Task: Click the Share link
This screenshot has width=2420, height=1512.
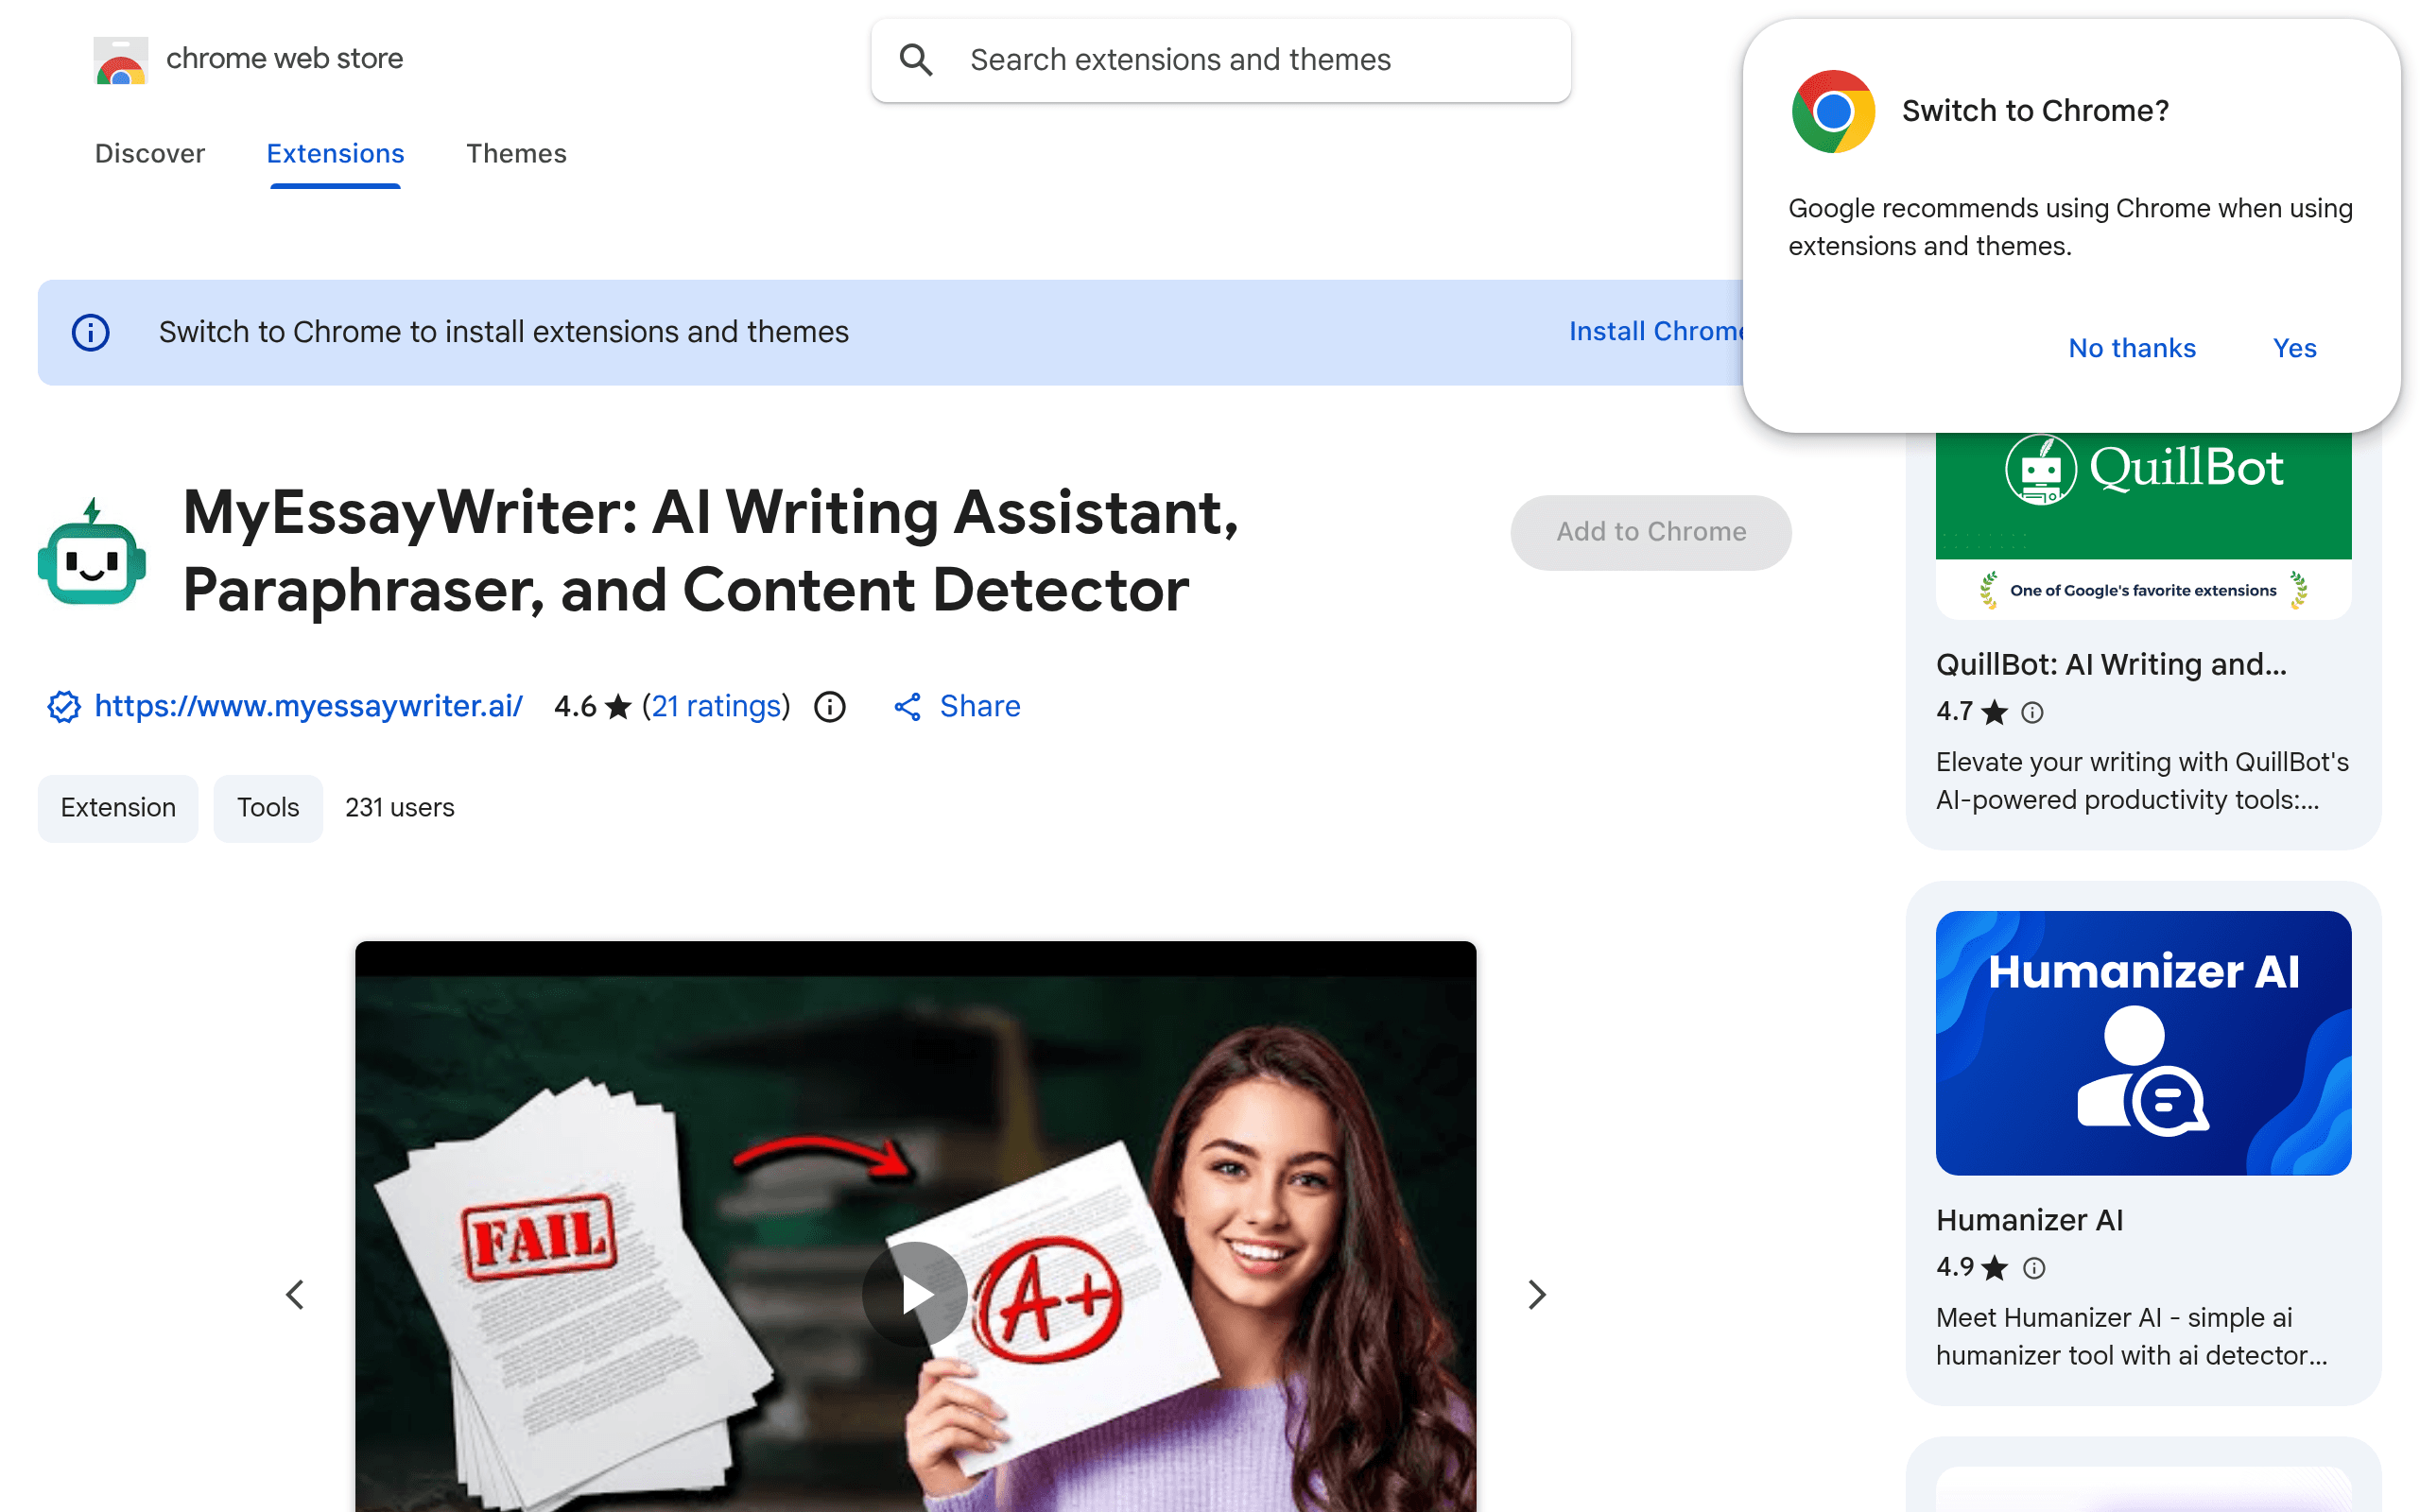Action: (x=980, y=706)
